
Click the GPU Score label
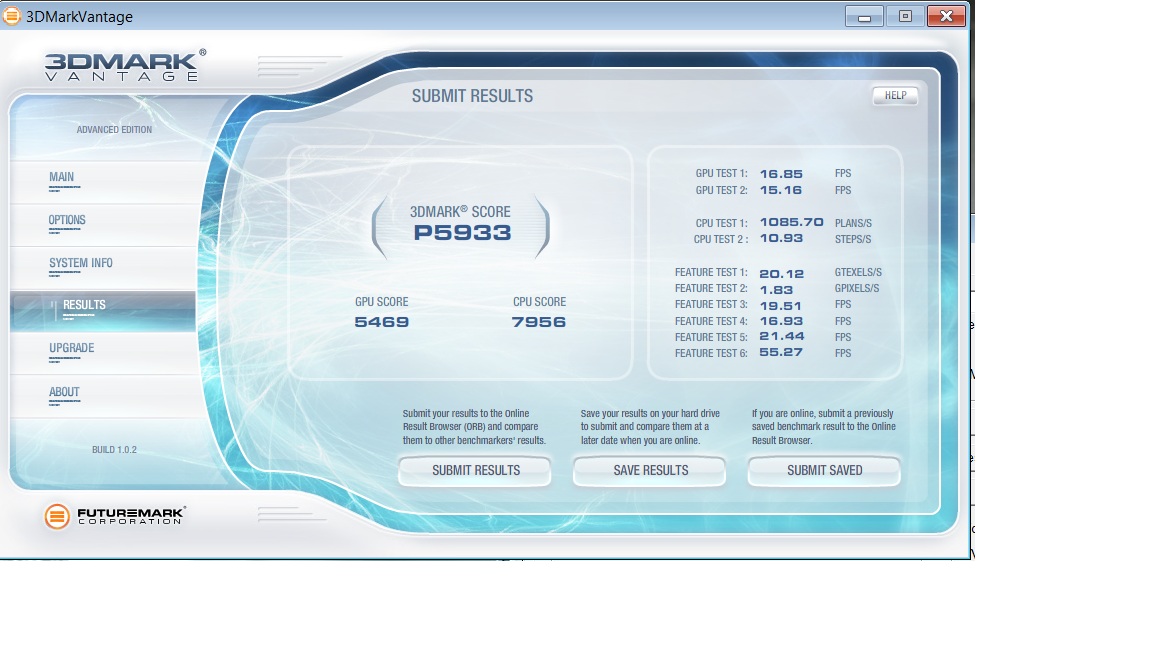(x=381, y=302)
